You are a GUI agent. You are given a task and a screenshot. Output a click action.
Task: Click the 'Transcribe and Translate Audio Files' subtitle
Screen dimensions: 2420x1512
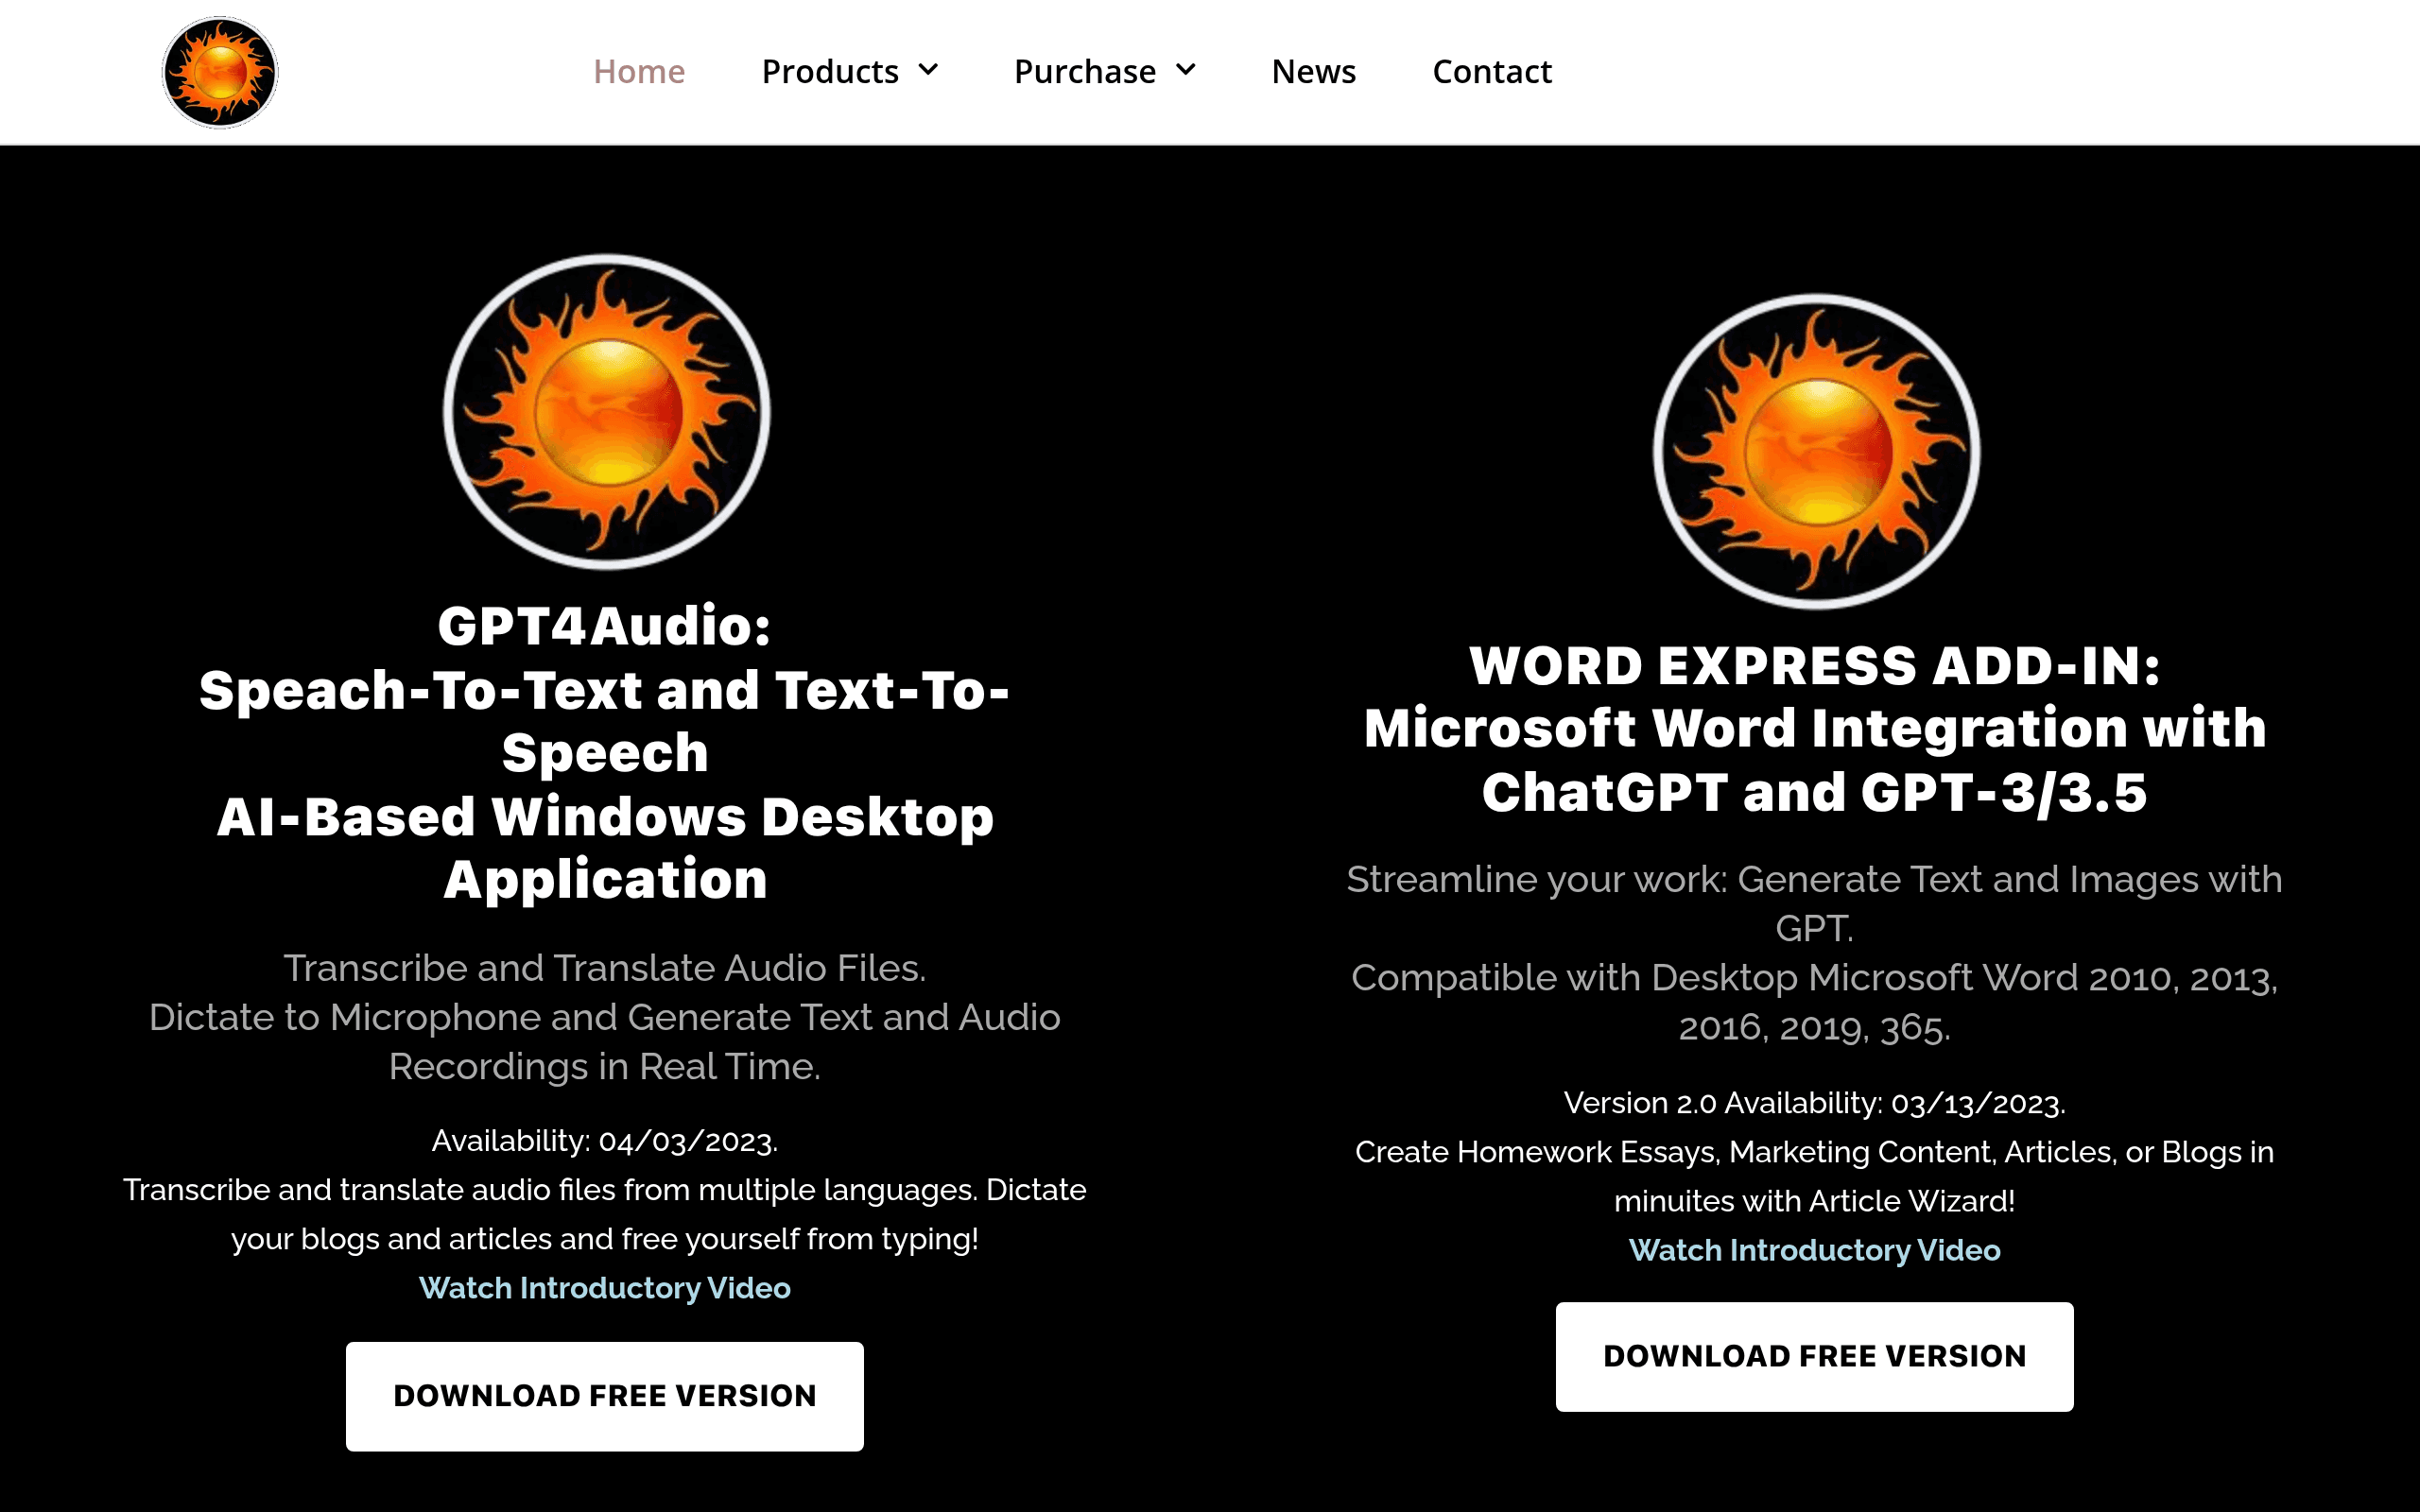pos(605,968)
